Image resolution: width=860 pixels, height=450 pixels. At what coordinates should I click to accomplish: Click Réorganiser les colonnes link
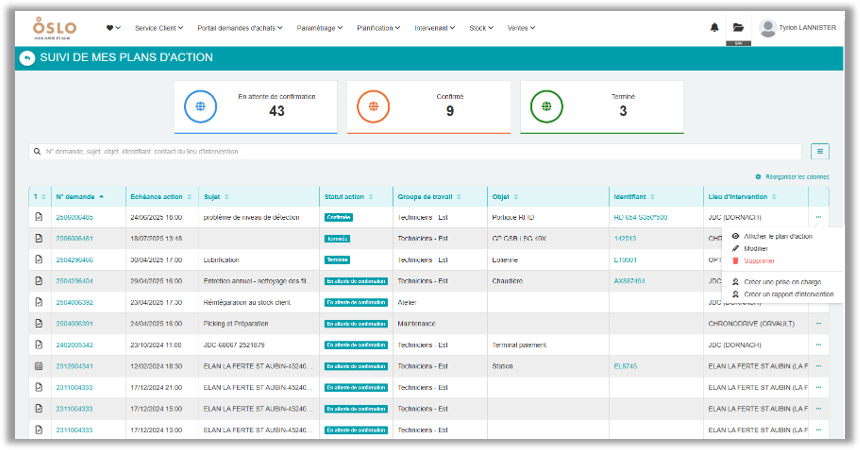coord(796,176)
